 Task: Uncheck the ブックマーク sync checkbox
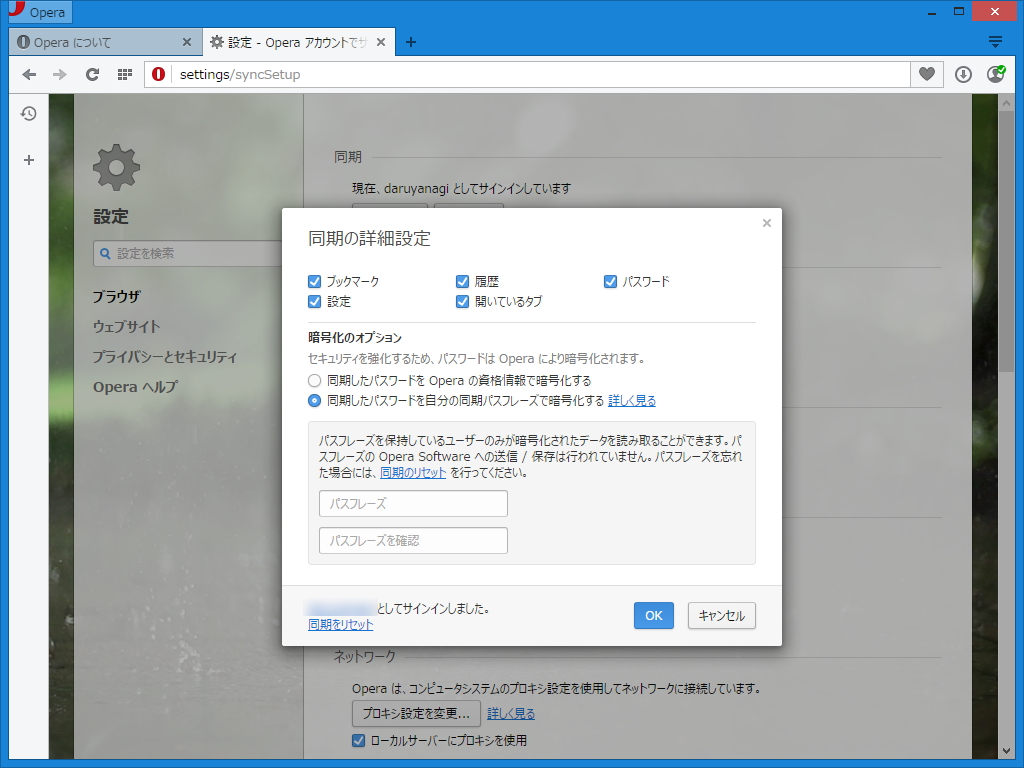click(314, 281)
